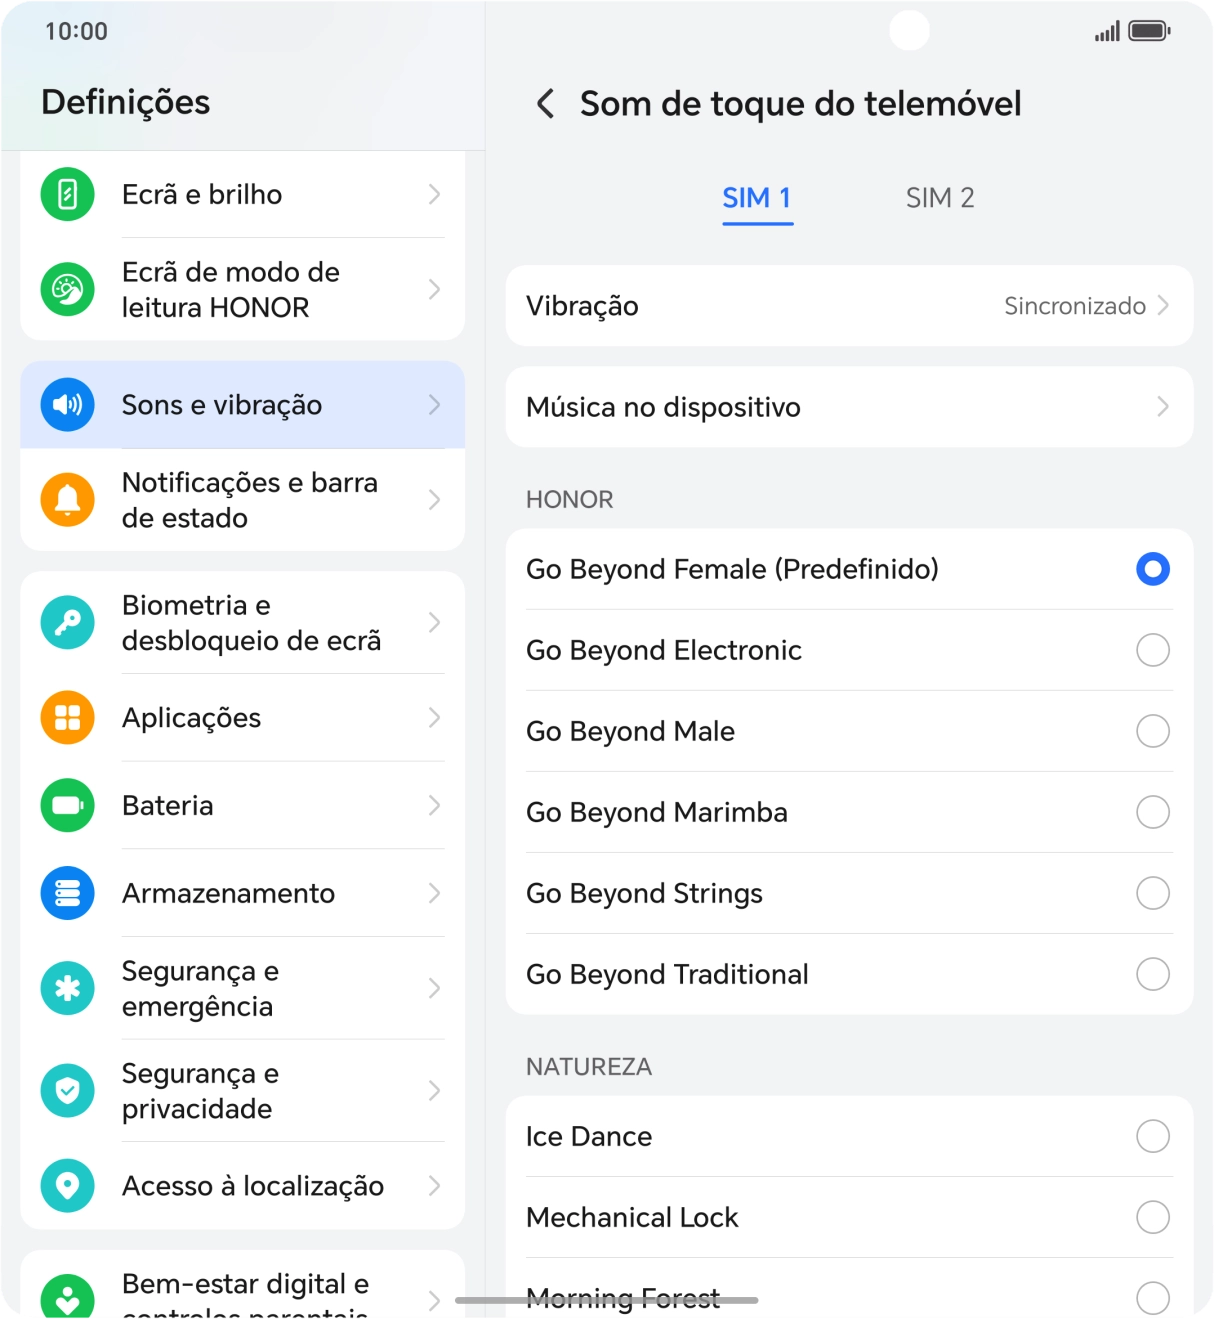Open Segurança e emergência settings
This screenshot has width=1214, height=1319.
pos(242,989)
